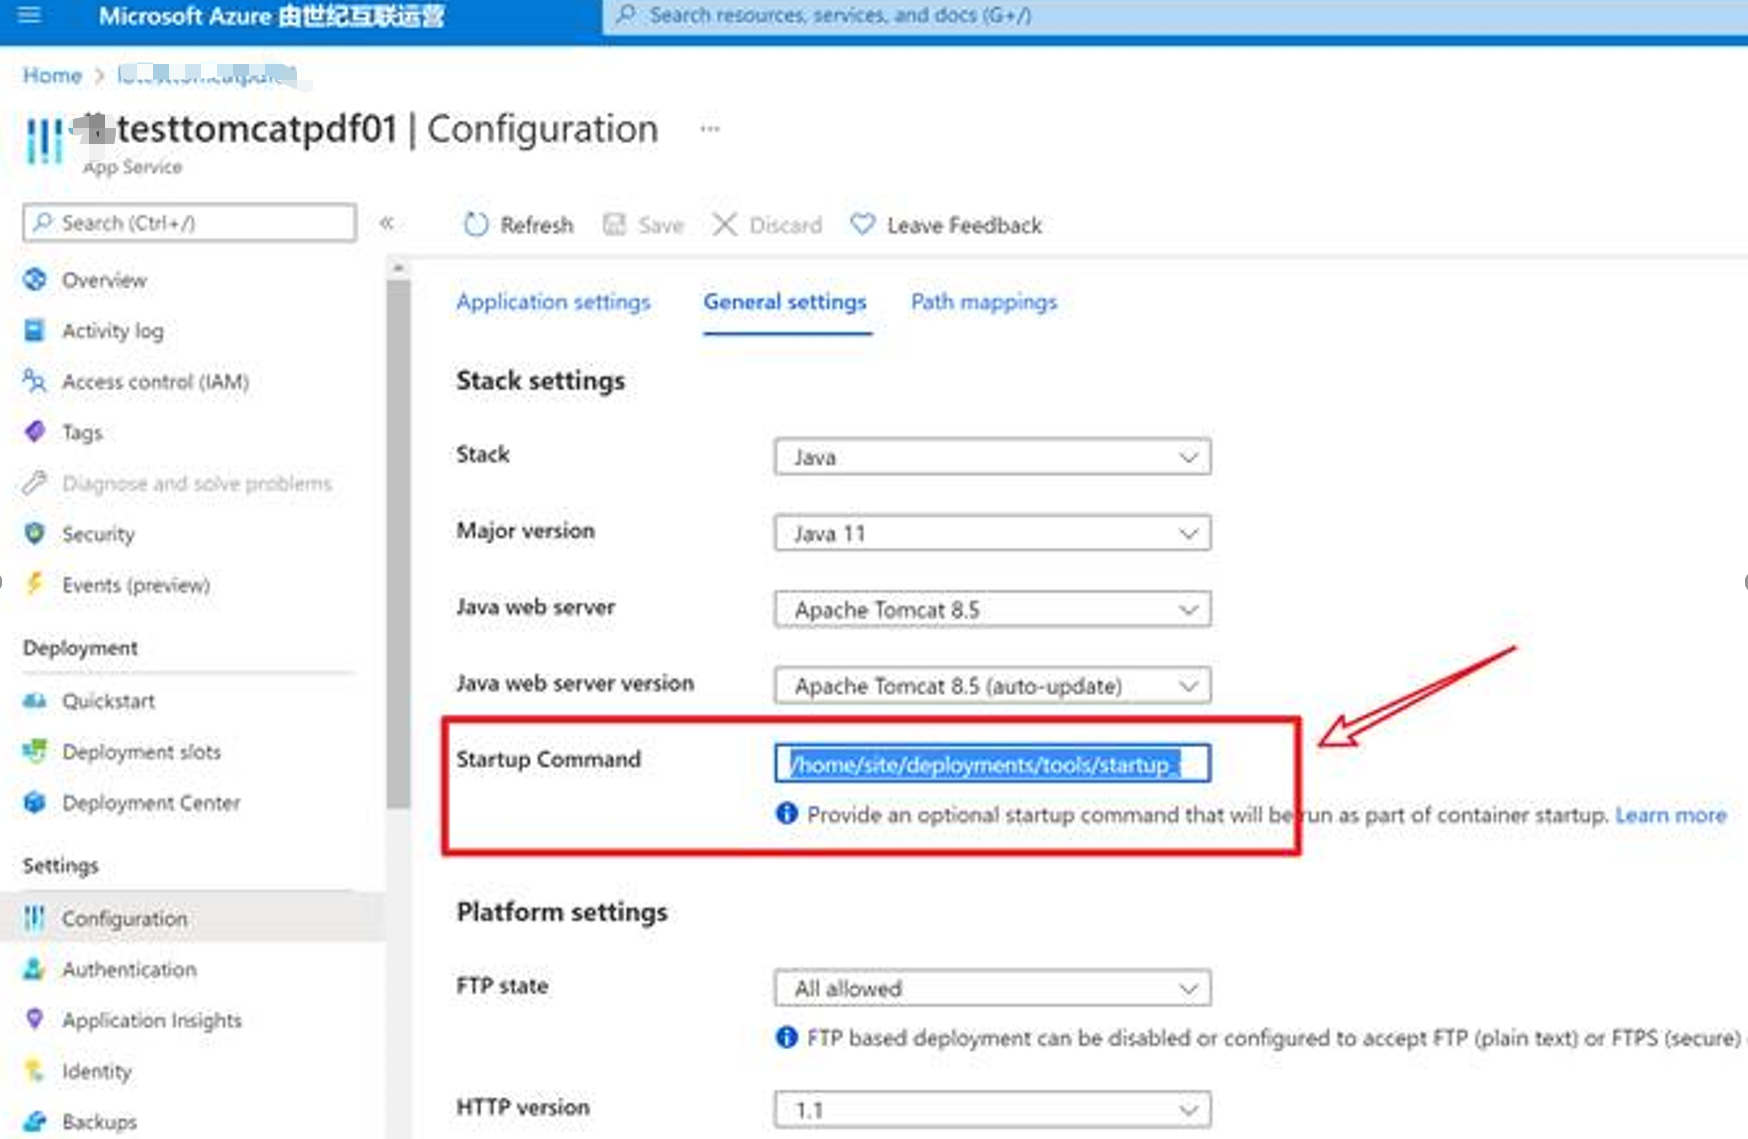Viewport: 1748px width, 1139px height.
Task: Open the Tags sidebar item
Action: coord(82,433)
